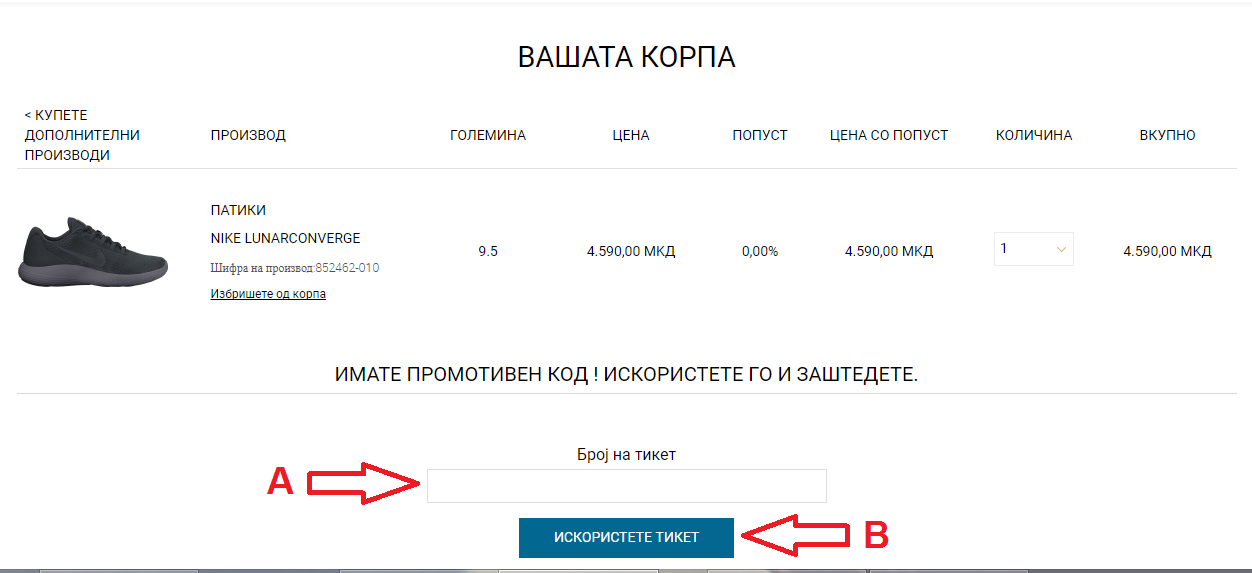The image size is (1252, 573).
Task: Open the quantity dropdown showing 1
Action: coord(1033,249)
